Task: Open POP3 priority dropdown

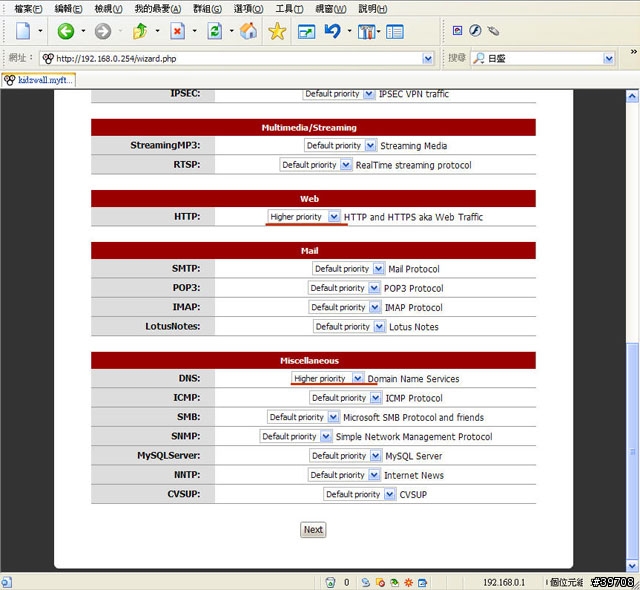Action: click(344, 288)
